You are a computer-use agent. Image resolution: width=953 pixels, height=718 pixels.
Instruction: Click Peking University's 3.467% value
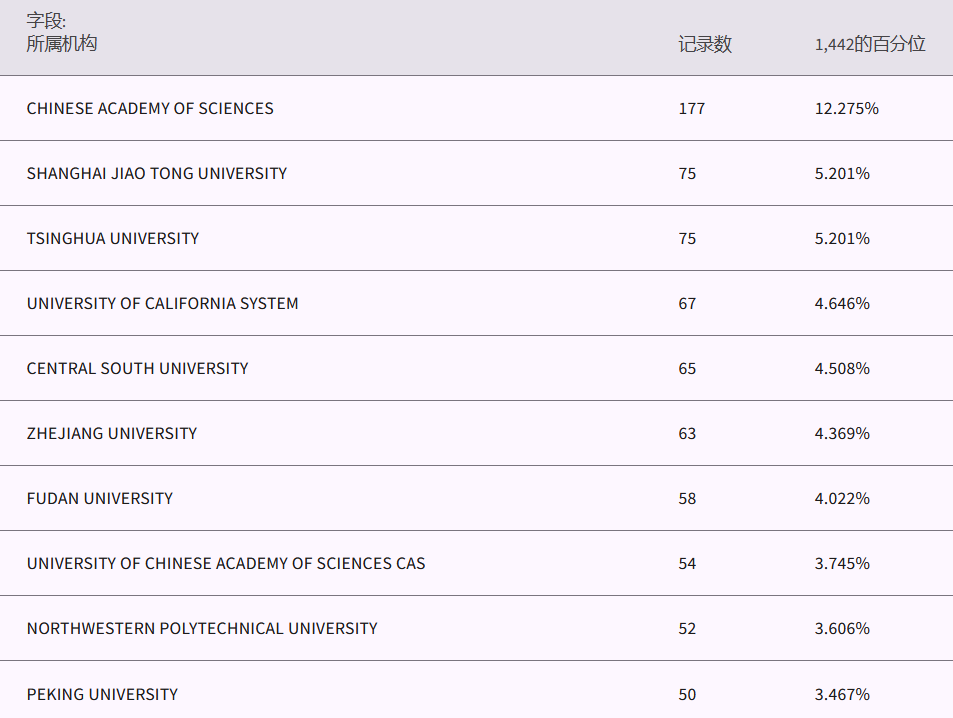pyautogui.click(x=842, y=694)
